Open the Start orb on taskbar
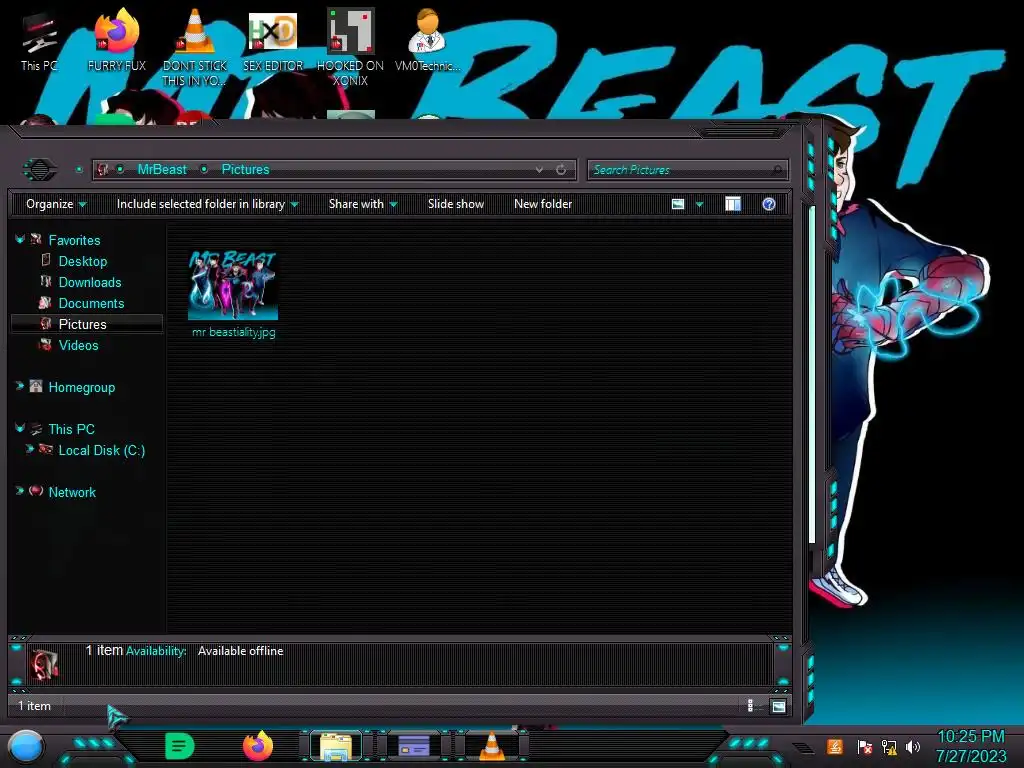The height and width of the screenshot is (768, 1024). pos(26,747)
